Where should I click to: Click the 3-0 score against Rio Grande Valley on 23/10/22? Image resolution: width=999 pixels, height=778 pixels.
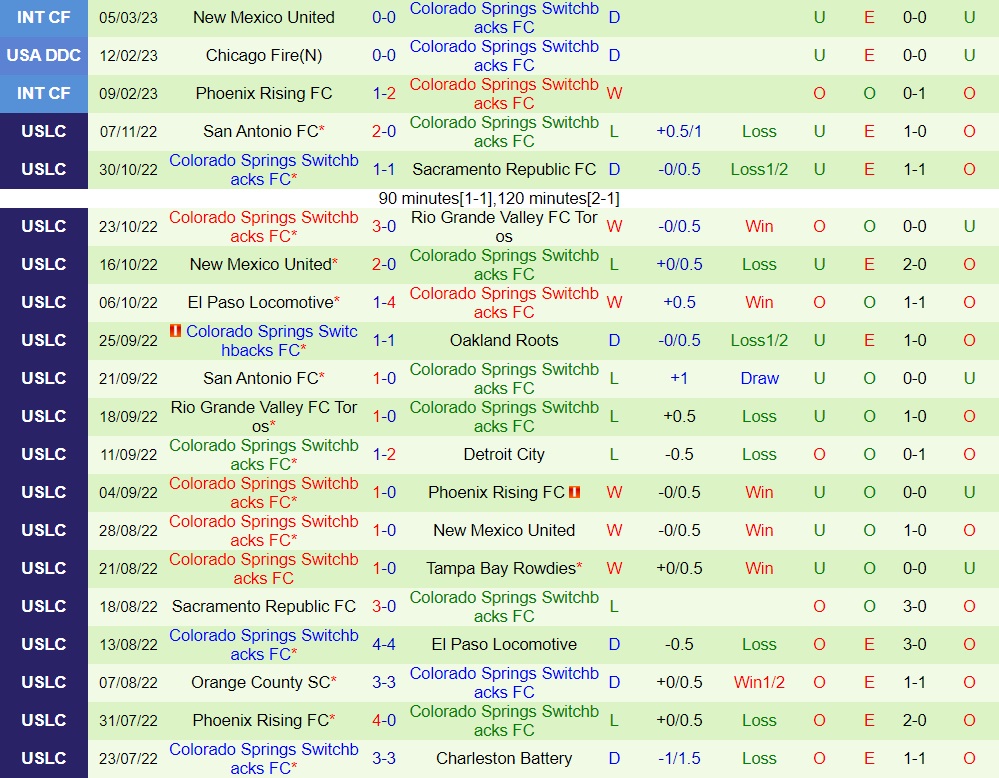click(384, 226)
